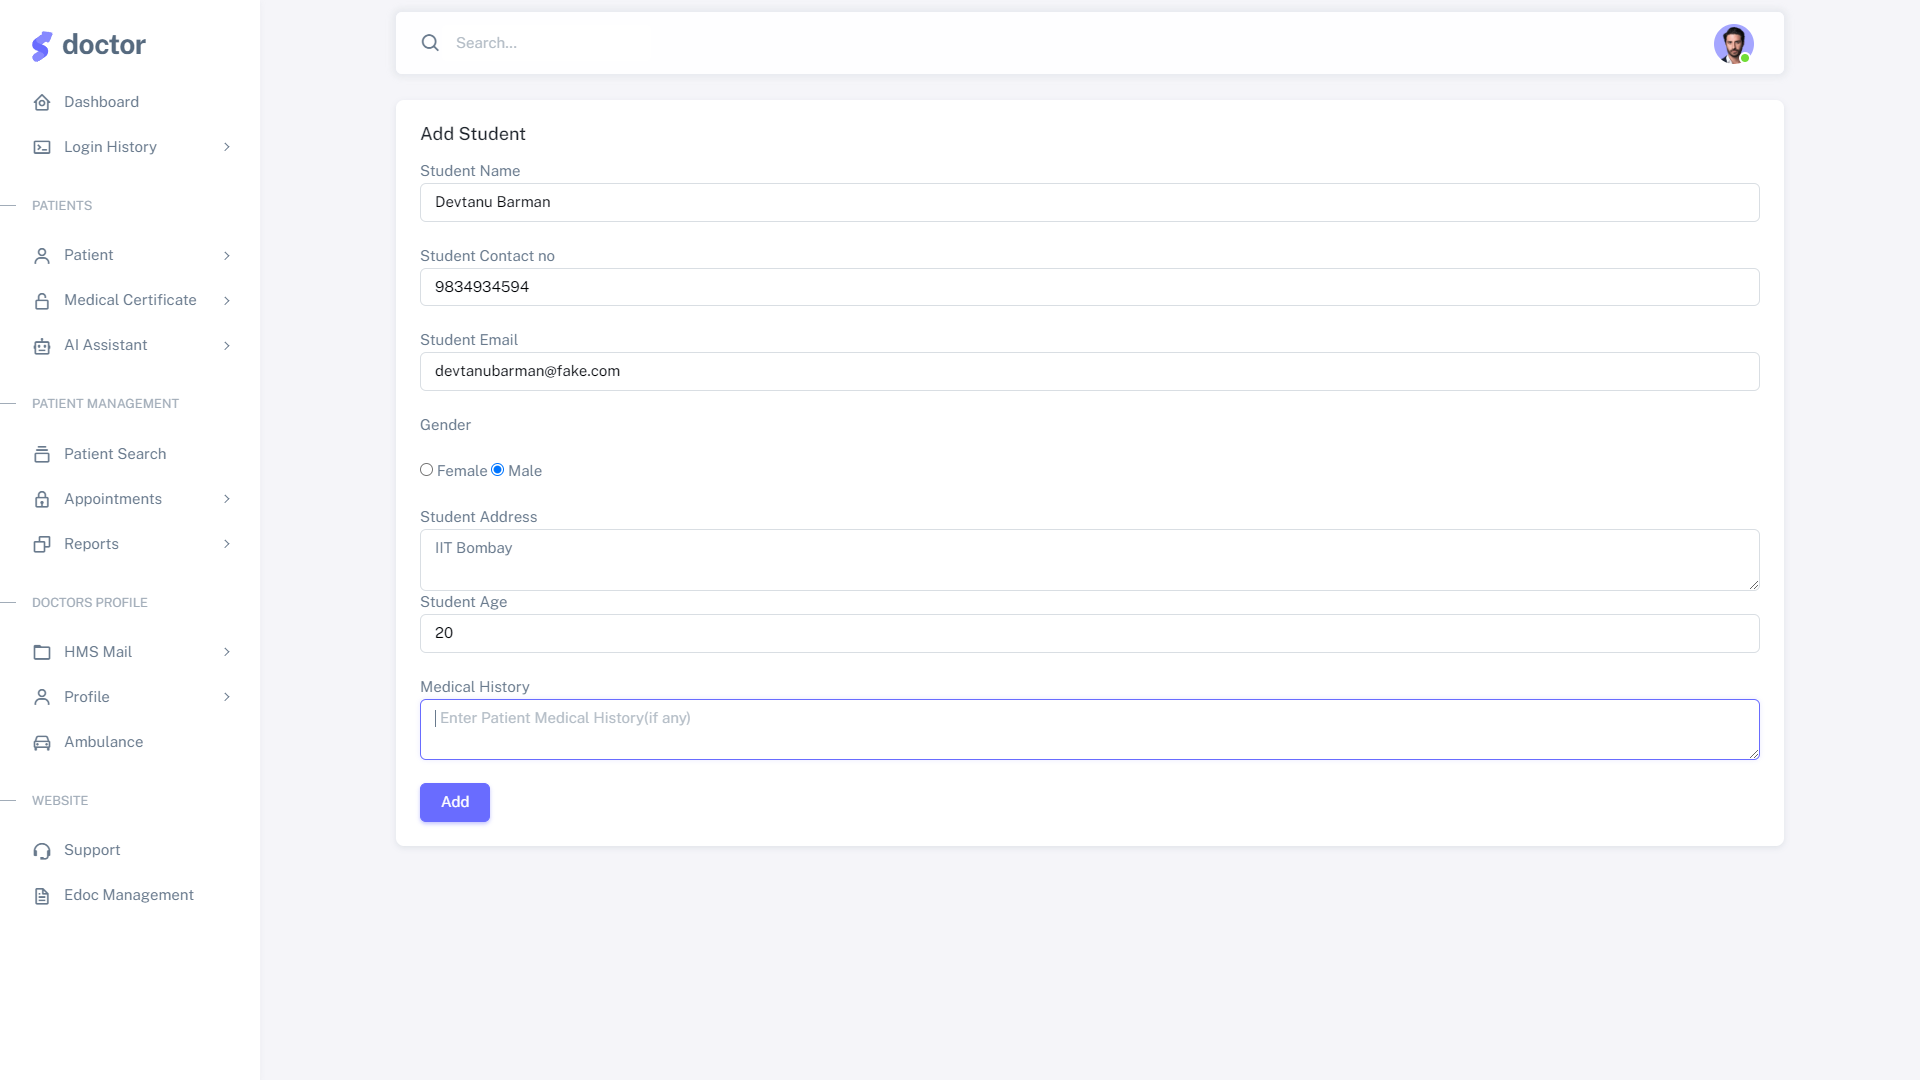Click the user profile avatar icon
Screen dimensions: 1920x1080
point(1734,44)
